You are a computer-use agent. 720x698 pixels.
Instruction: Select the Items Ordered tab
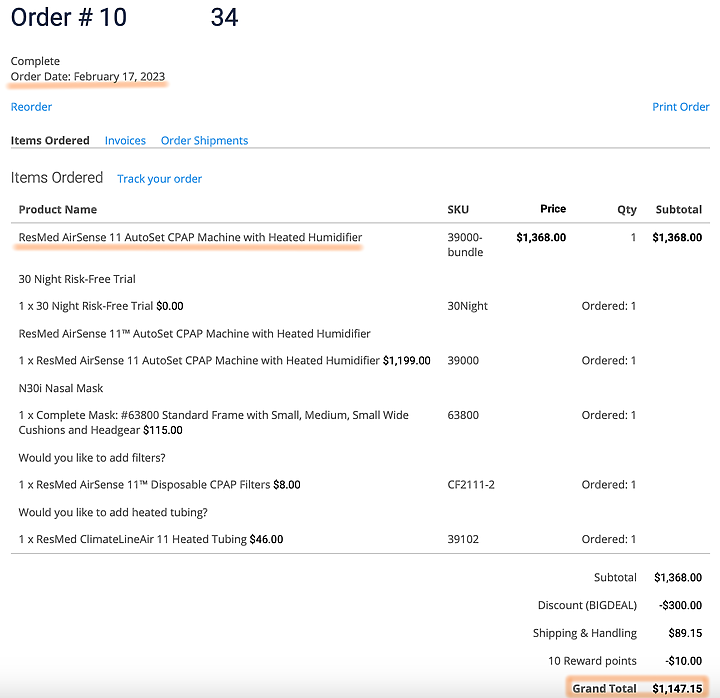[50, 141]
